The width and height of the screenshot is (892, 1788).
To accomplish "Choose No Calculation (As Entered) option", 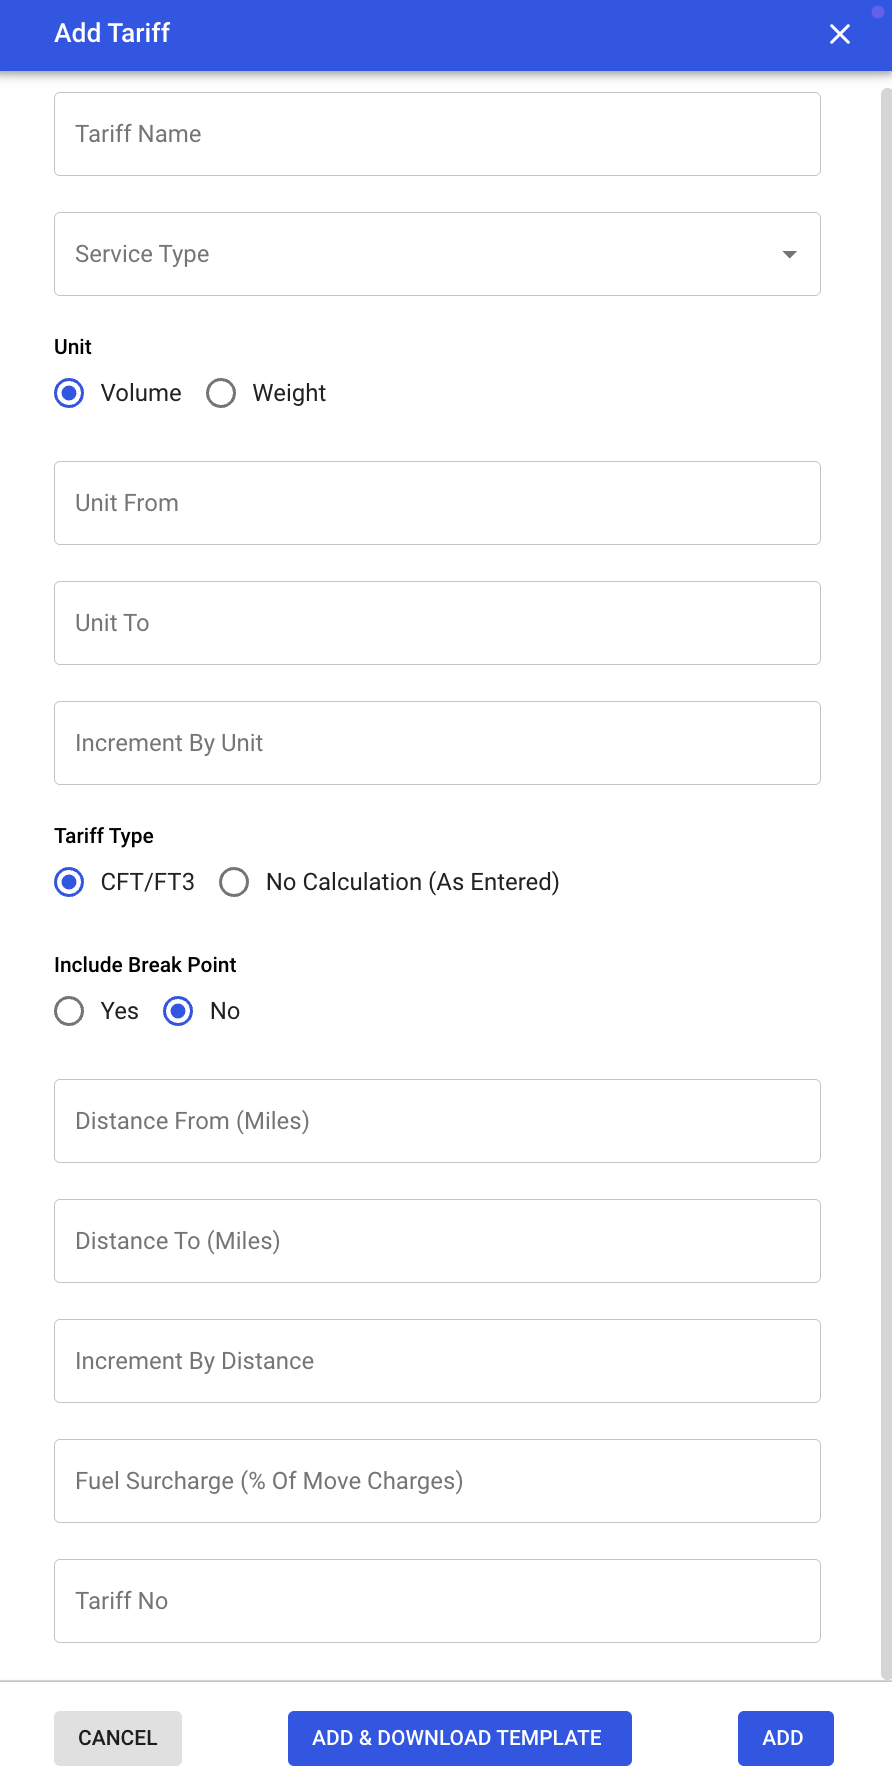I will click(234, 882).
